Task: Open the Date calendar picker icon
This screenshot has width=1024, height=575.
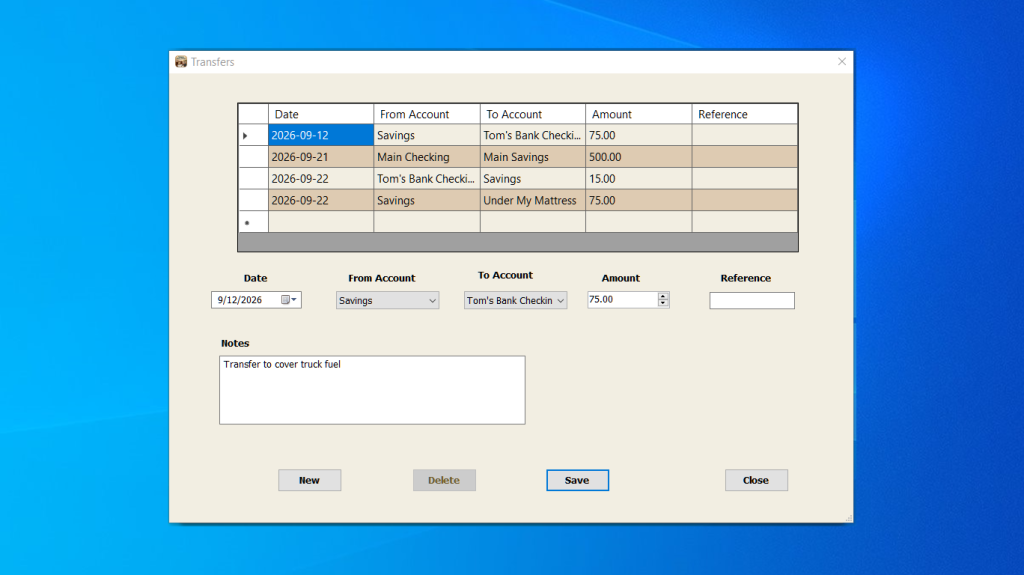Action: tap(289, 299)
